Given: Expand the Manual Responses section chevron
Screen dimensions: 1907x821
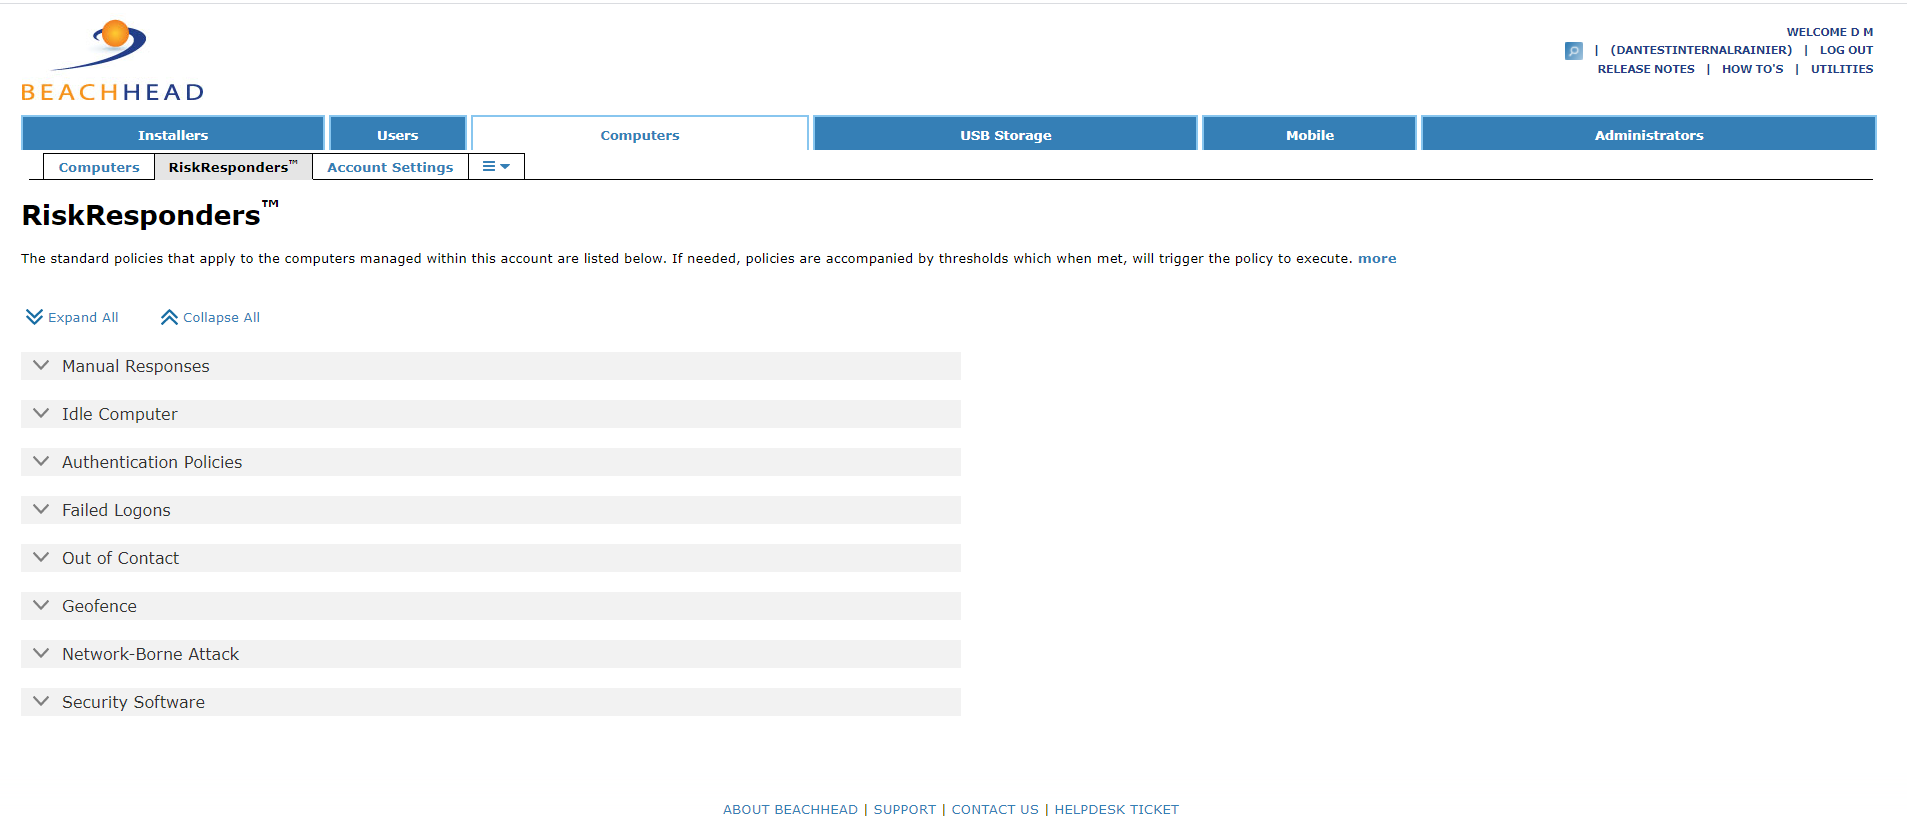Looking at the screenshot, I should 41,366.
